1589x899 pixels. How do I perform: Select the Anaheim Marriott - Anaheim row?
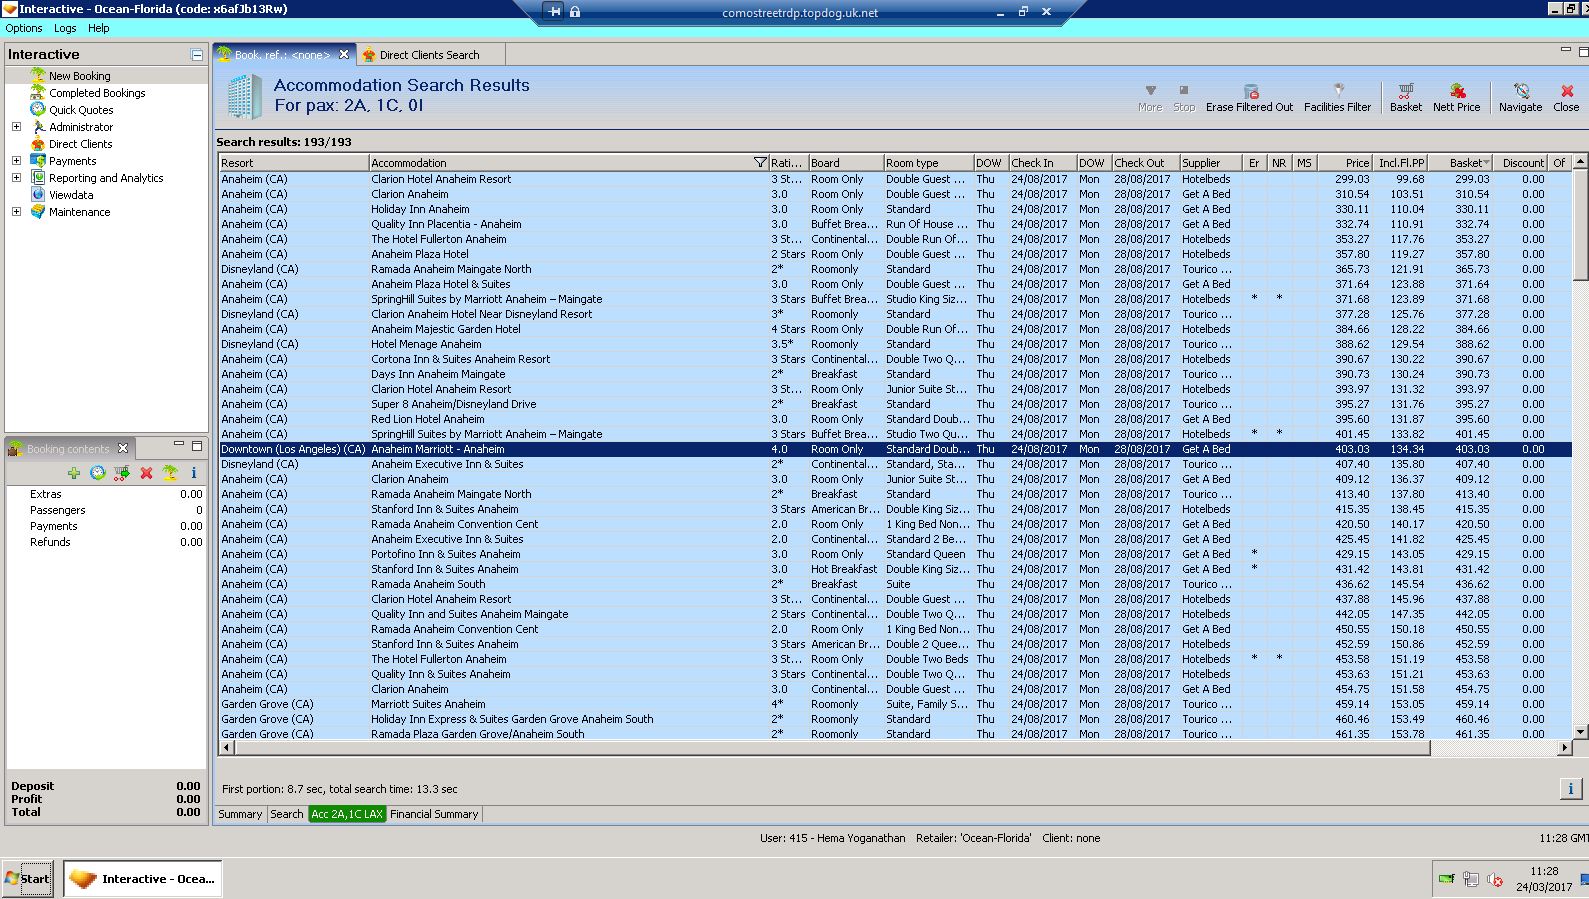895,449
